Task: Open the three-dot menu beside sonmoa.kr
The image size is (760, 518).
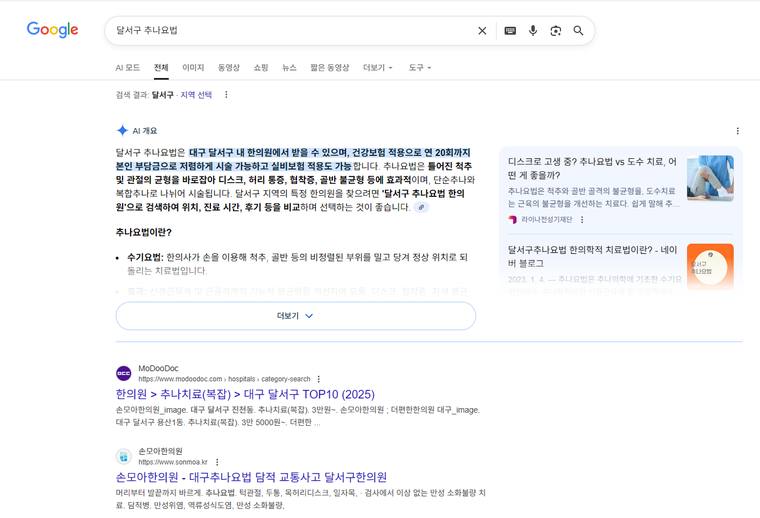Action: pyautogui.click(x=217, y=462)
